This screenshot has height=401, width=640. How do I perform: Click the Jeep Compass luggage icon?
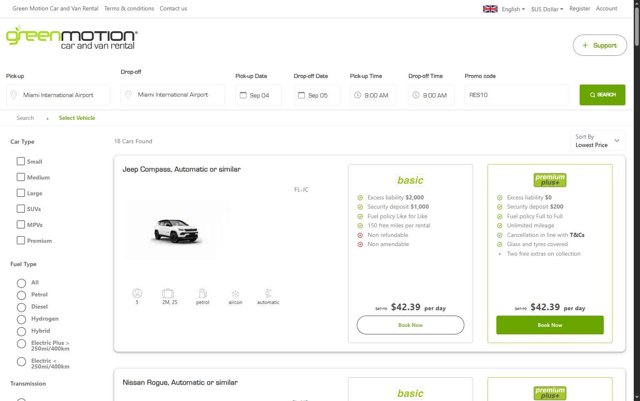point(168,293)
